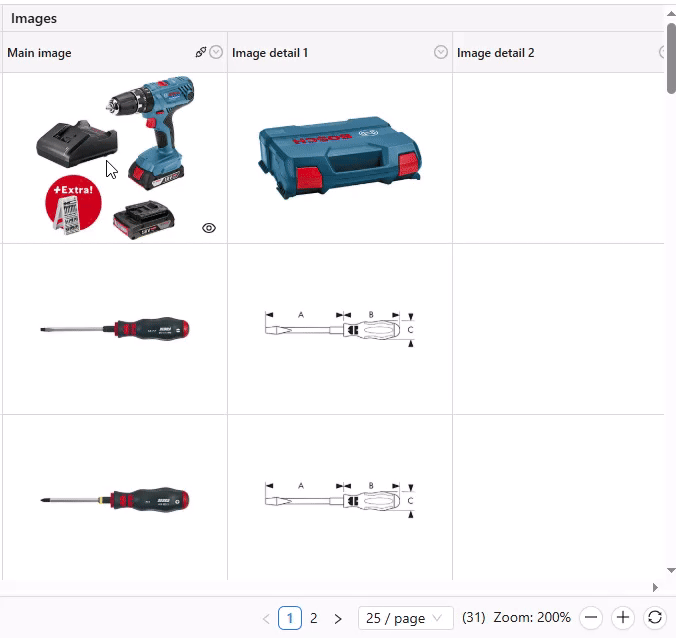Click the link icon in Main image header

point(201,53)
